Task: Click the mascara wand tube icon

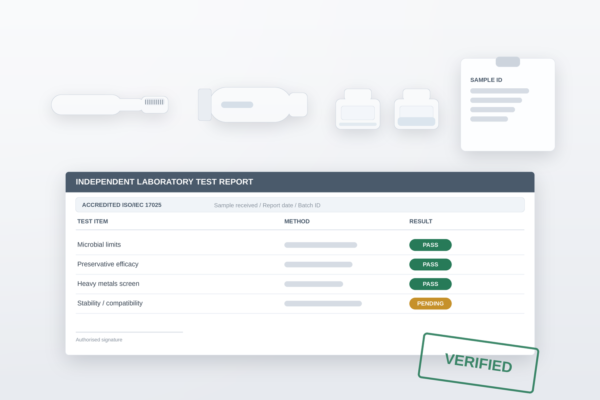Action: click(110, 104)
